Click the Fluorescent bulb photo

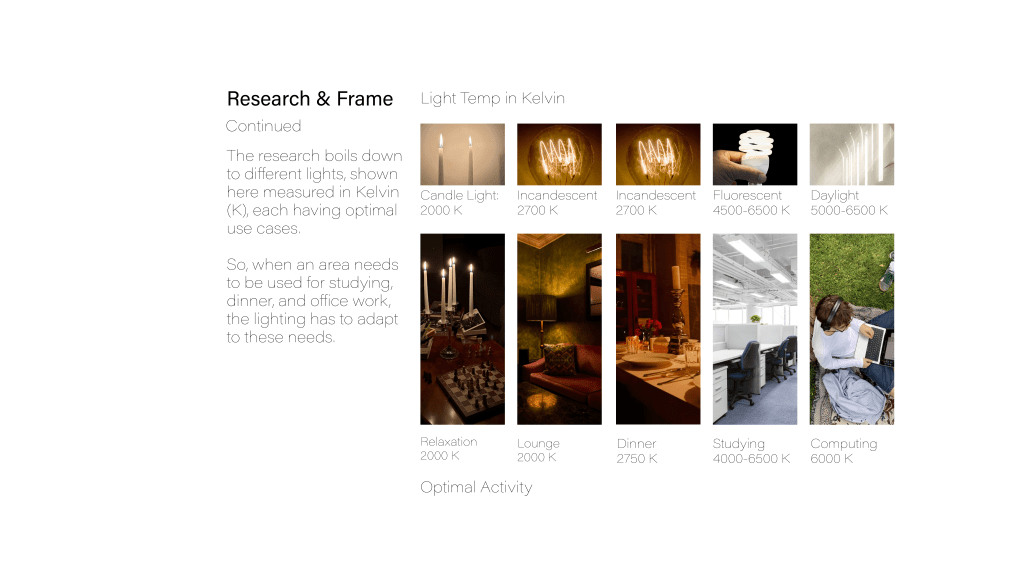pos(755,154)
